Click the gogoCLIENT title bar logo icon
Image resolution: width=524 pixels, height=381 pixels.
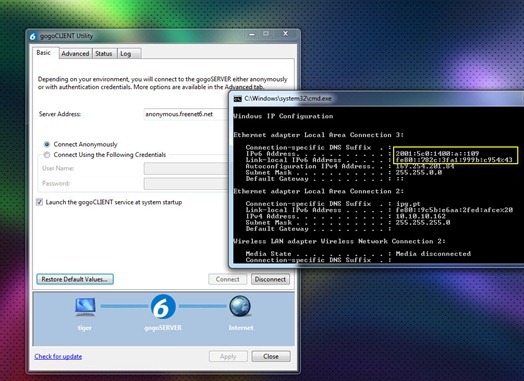[x=32, y=36]
